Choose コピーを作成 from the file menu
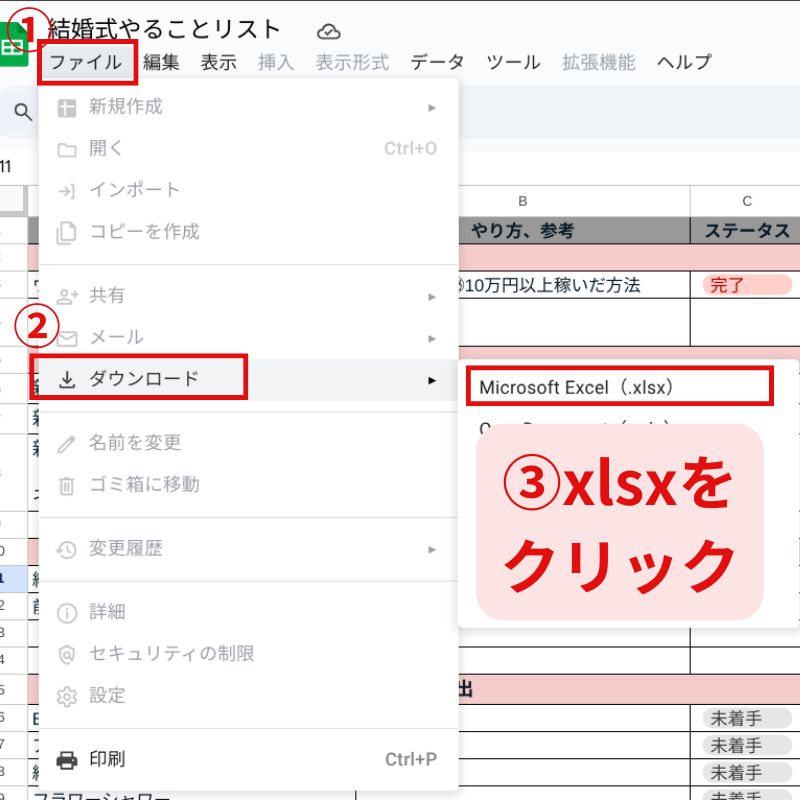 point(248,232)
